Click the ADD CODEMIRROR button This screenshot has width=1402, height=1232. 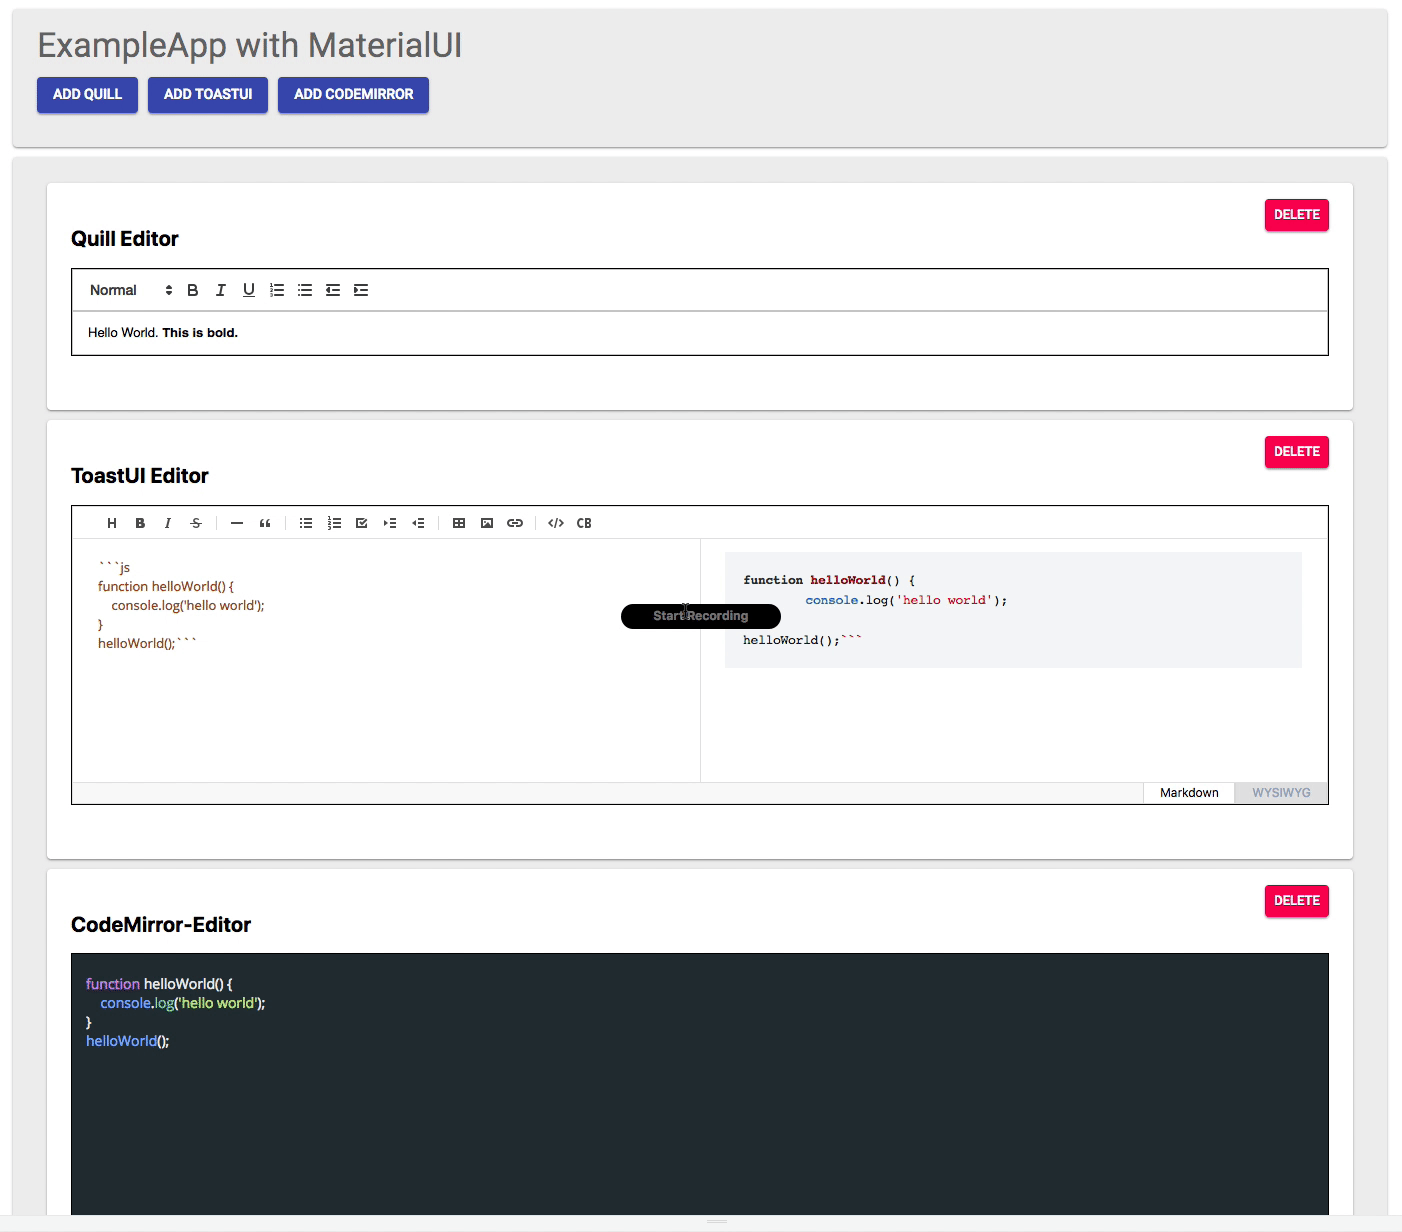click(353, 95)
